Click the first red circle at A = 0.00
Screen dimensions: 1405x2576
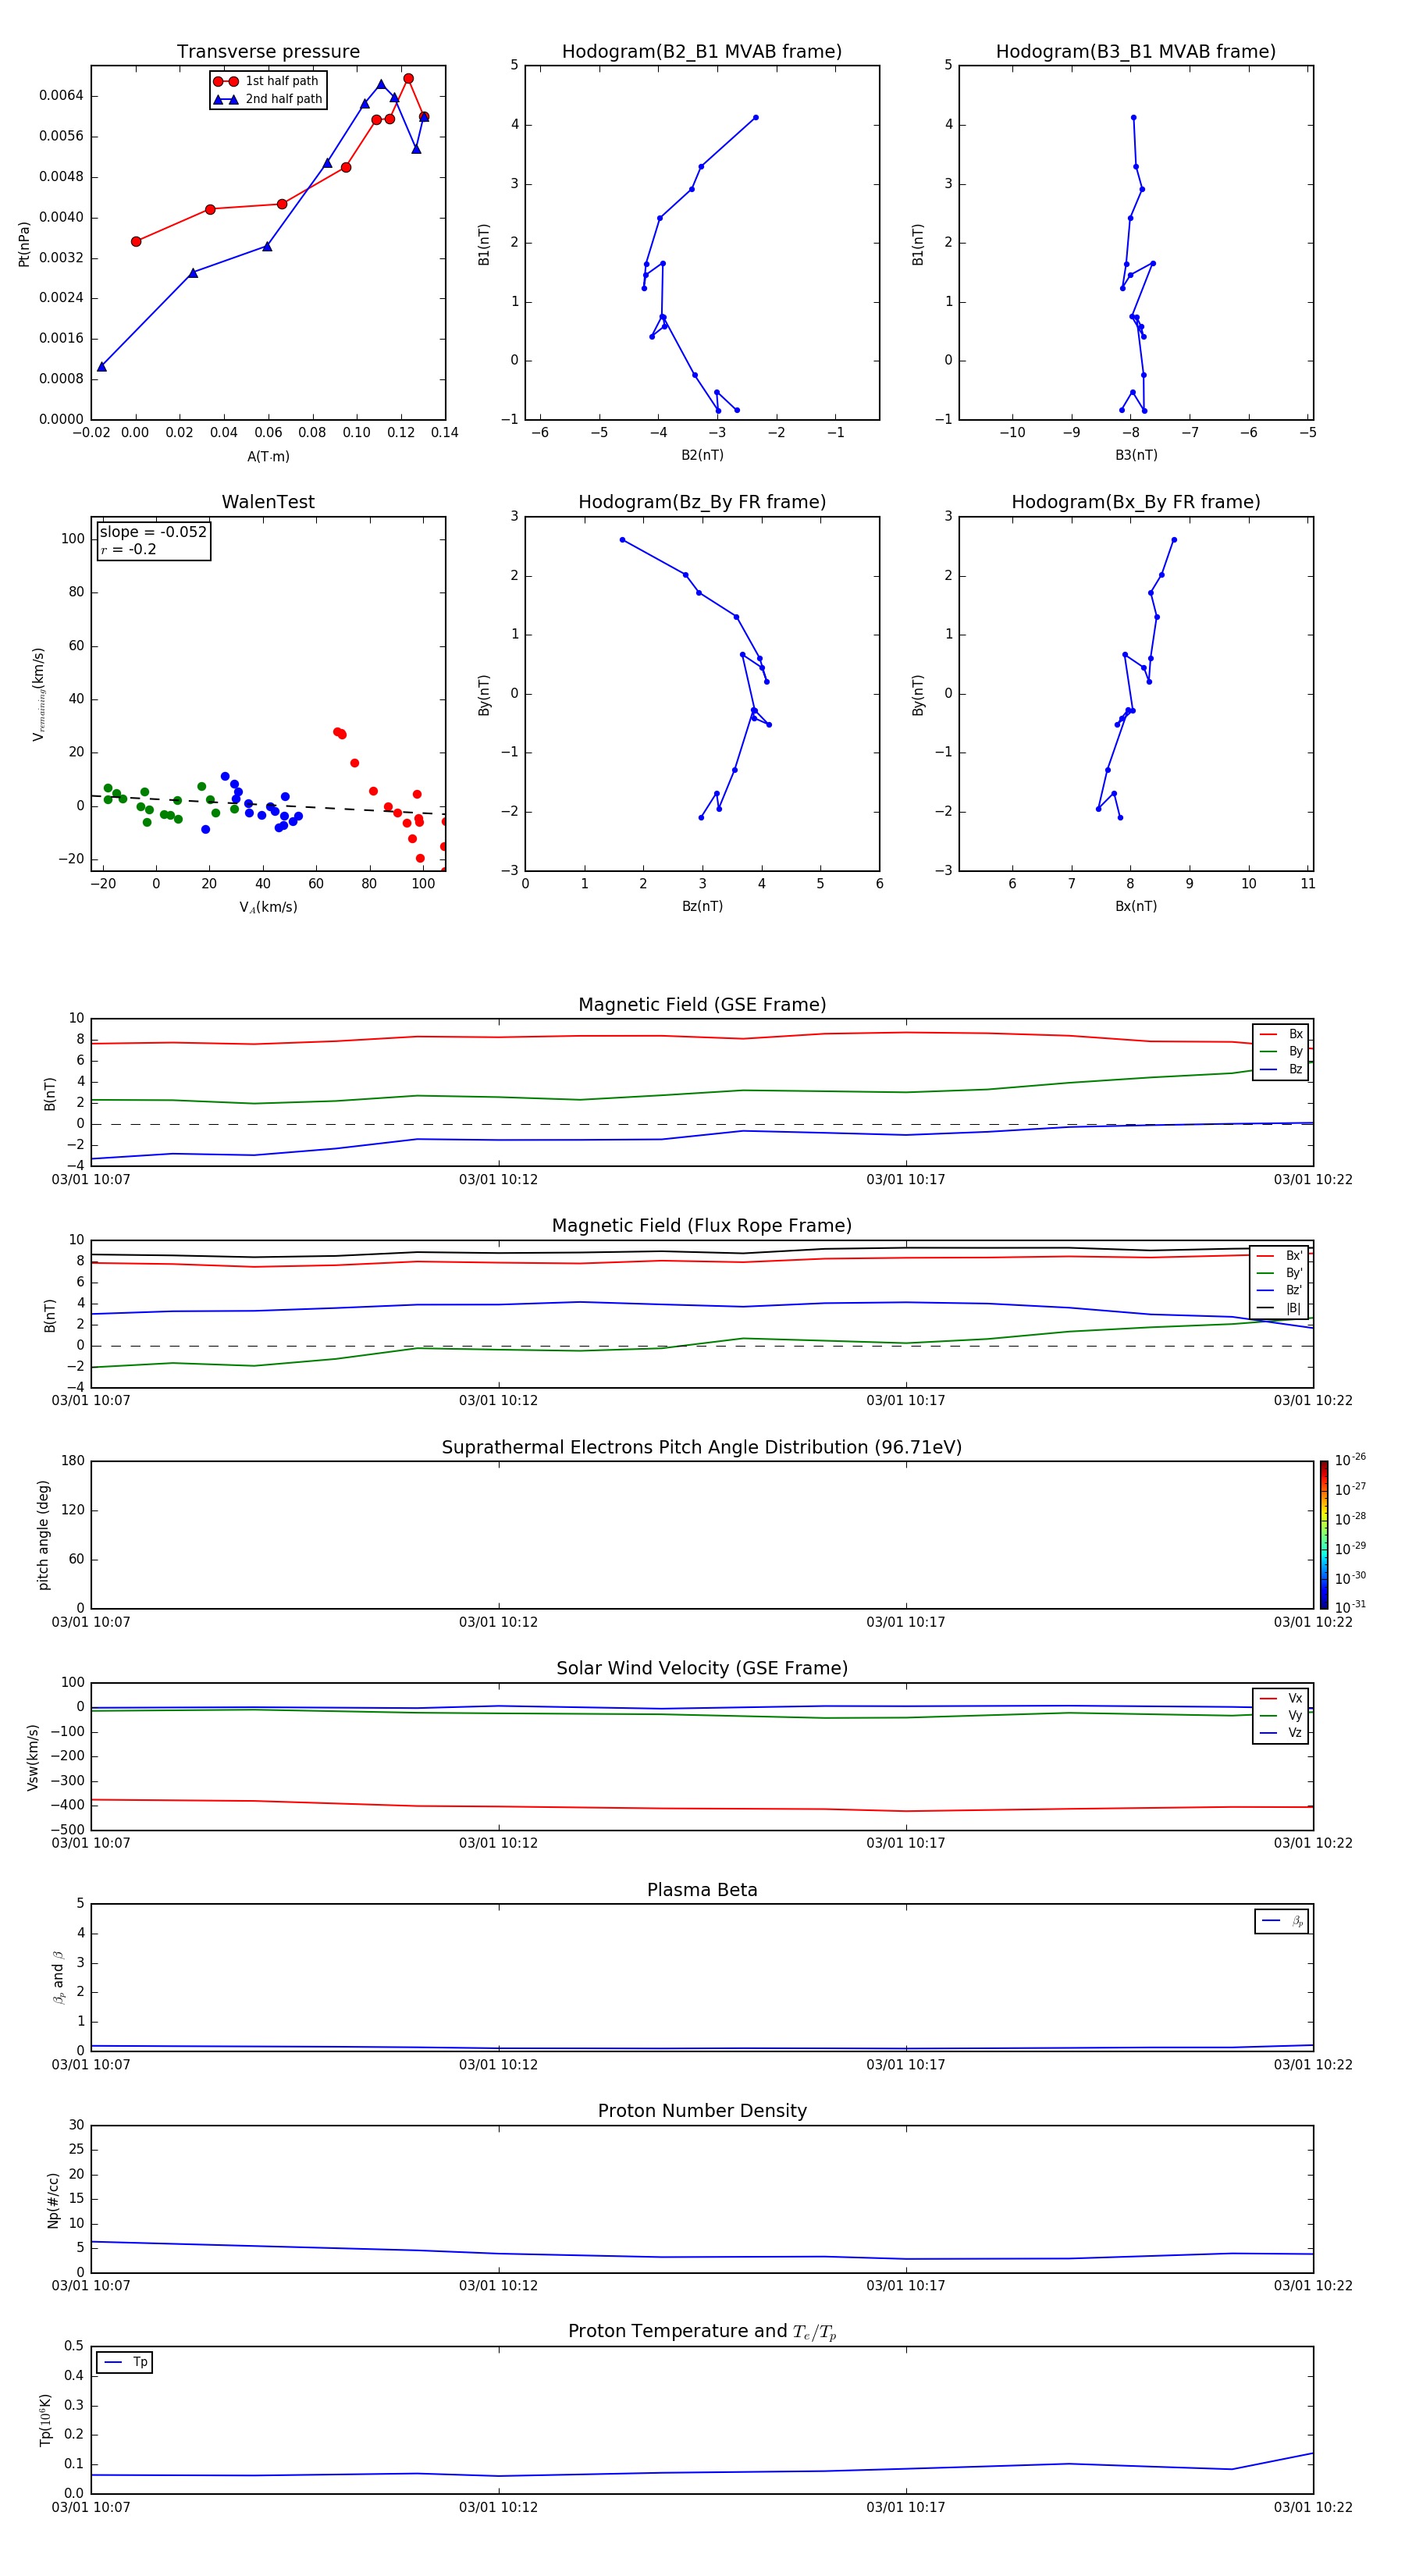[x=136, y=241]
